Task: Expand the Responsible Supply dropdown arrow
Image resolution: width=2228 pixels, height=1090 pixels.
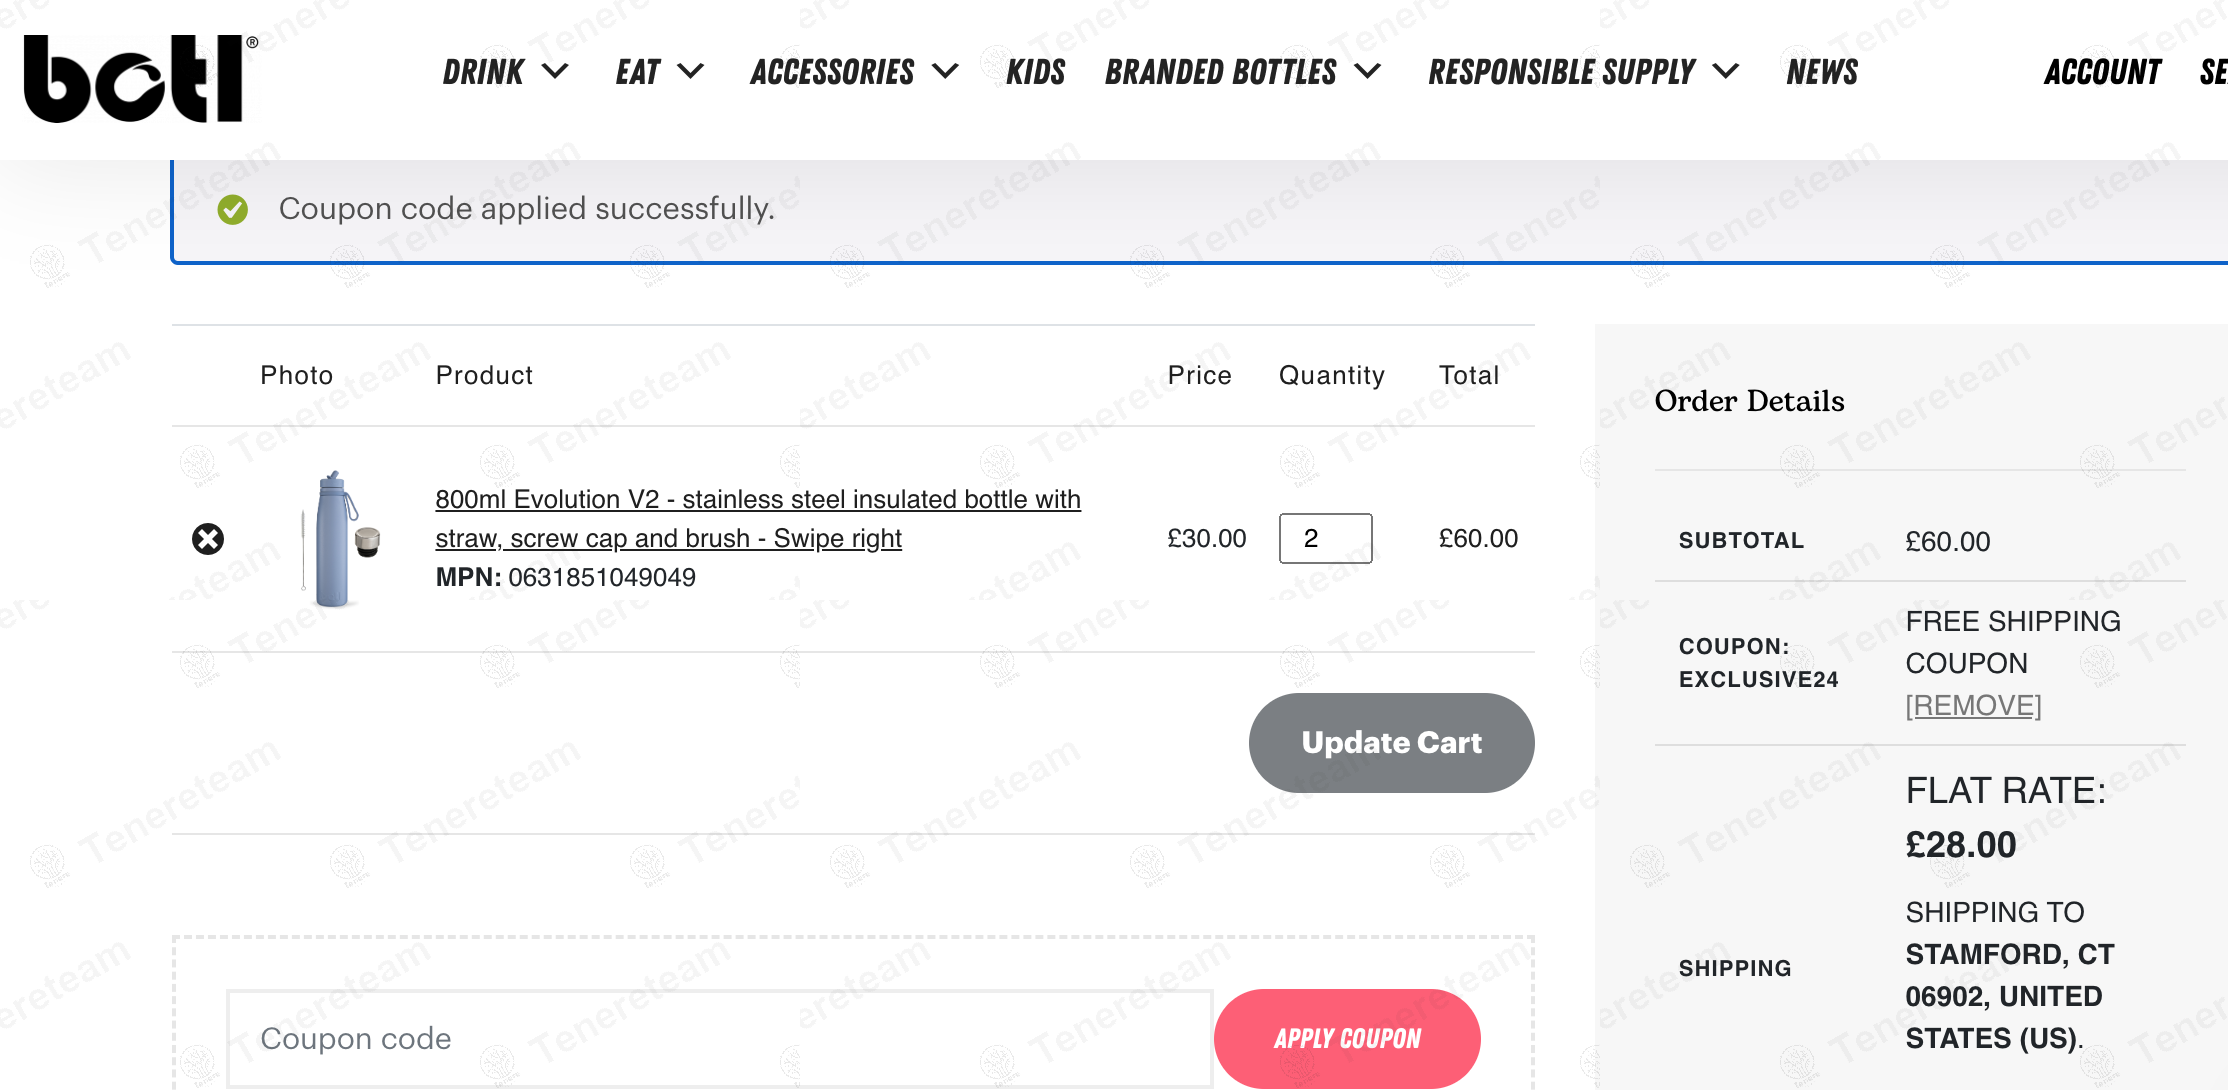Action: [x=1727, y=72]
